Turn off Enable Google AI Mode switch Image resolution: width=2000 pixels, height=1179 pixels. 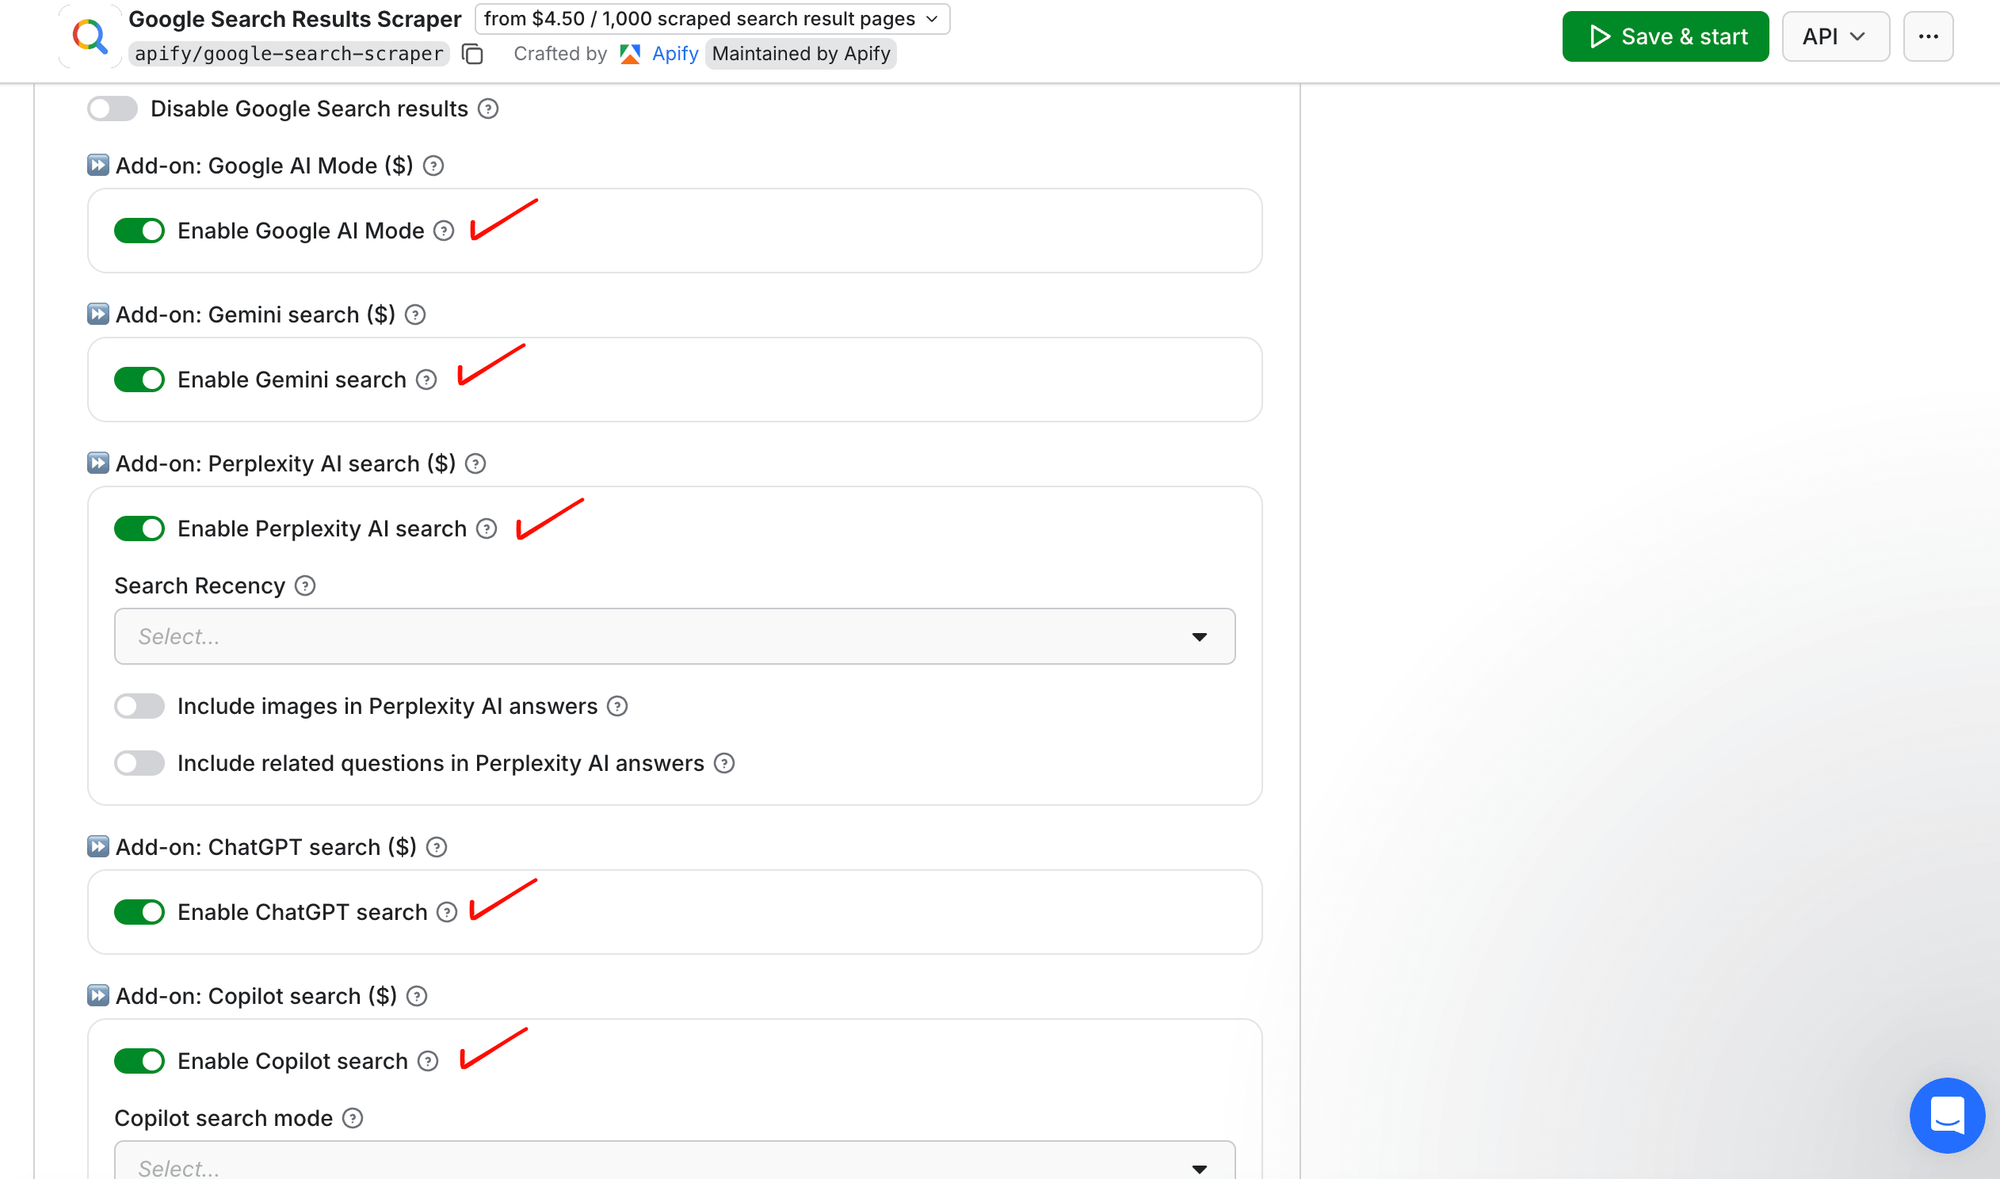coord(139,231)
